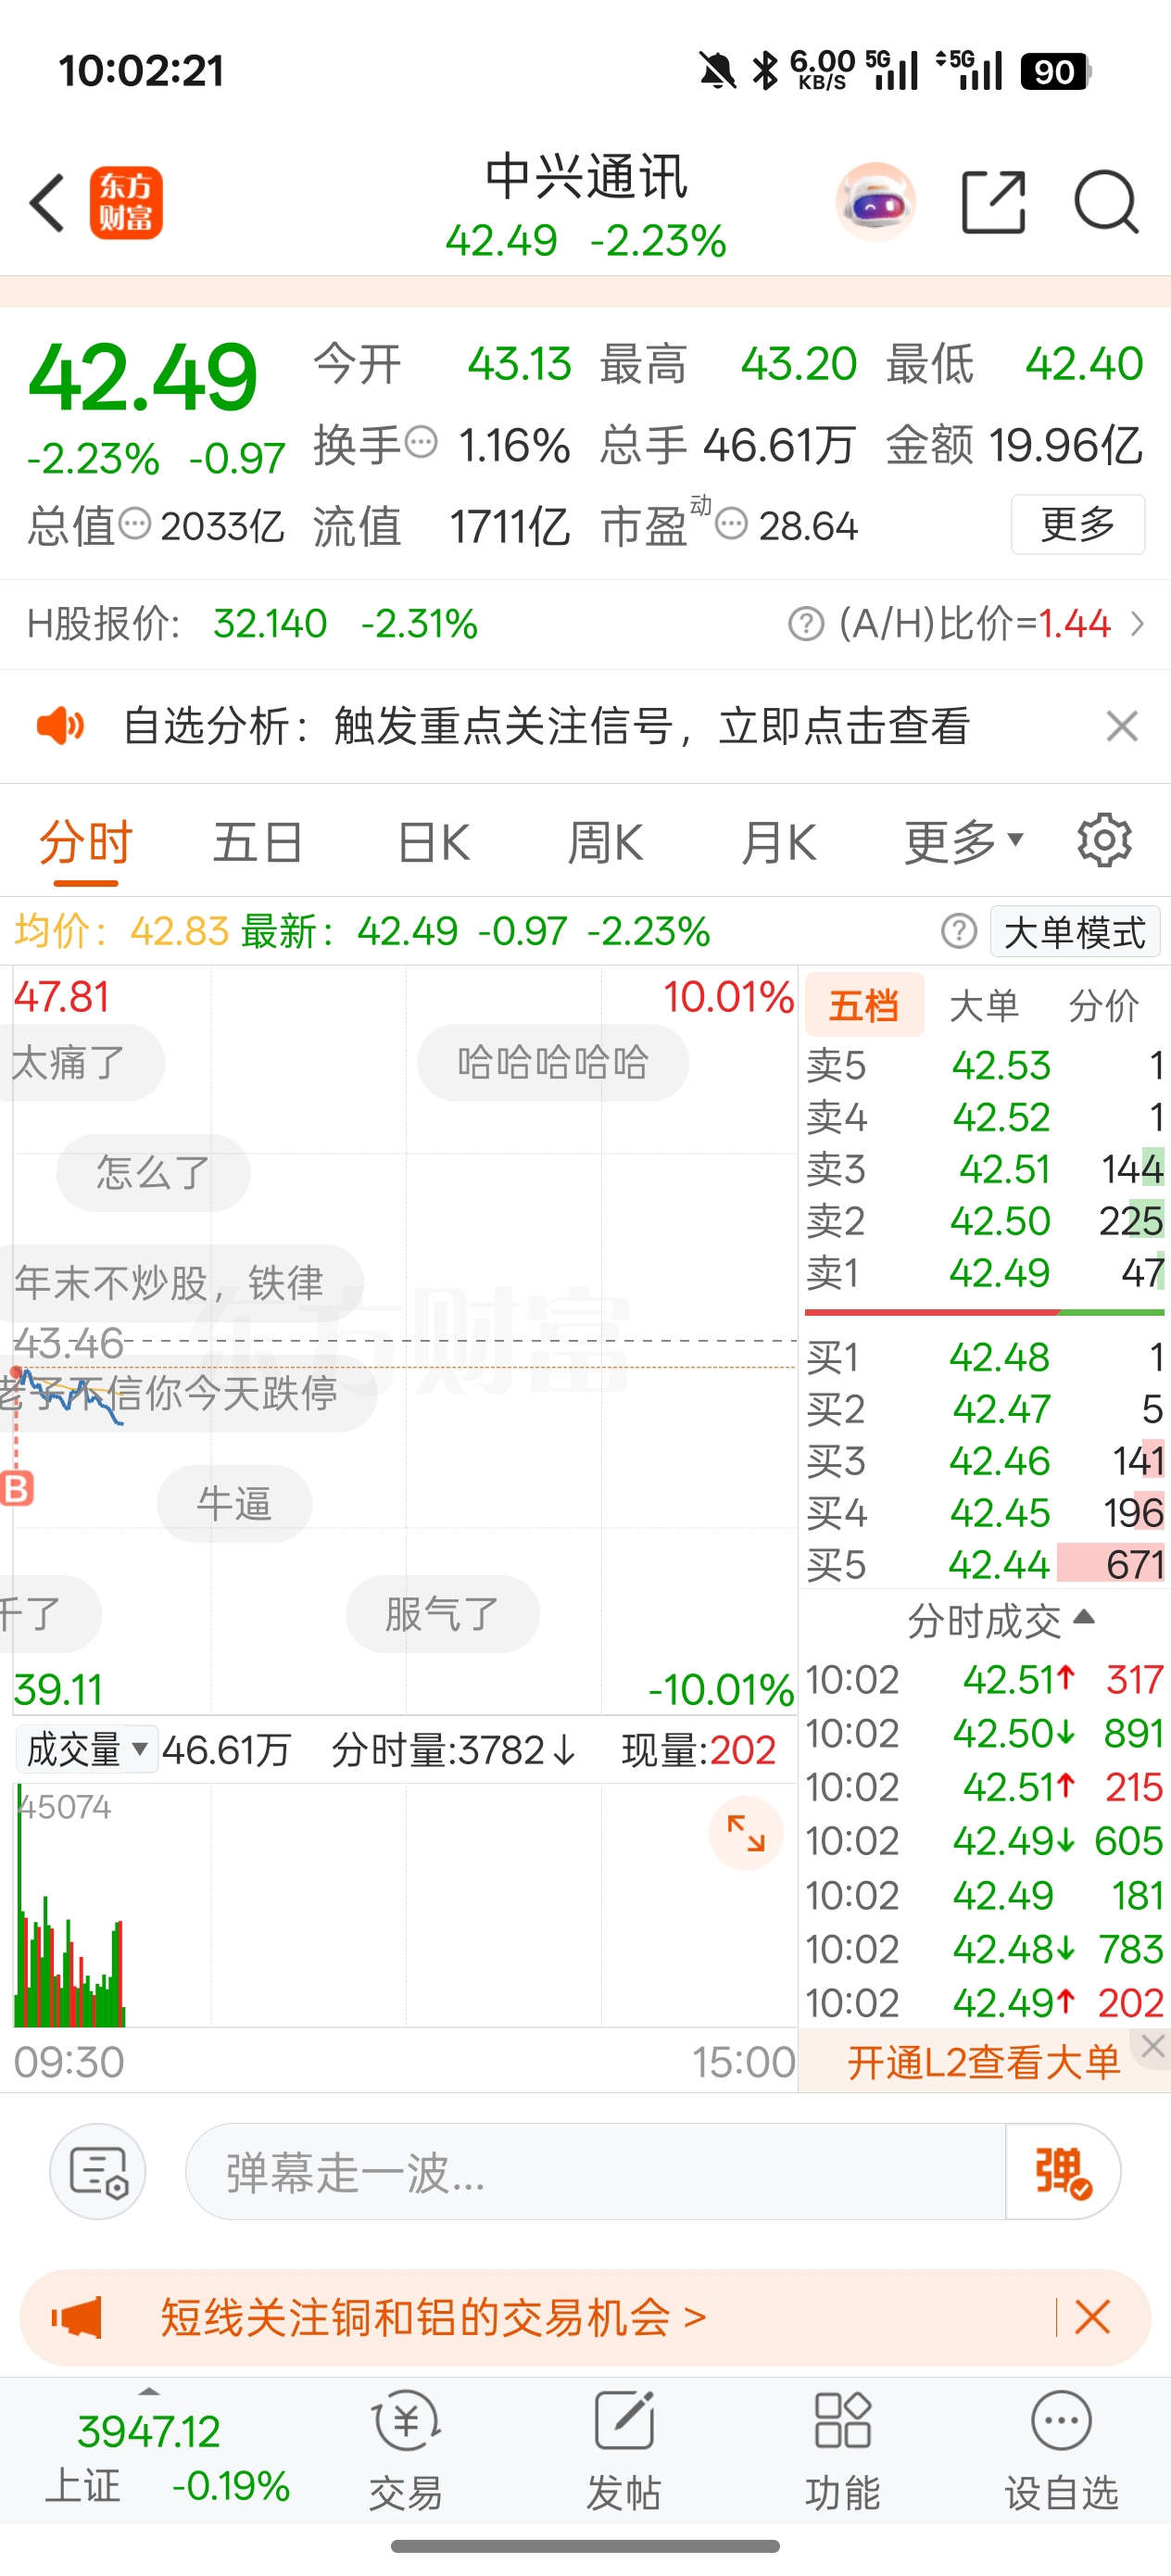Tap the info icon next to 换手
The width and height of the screenshot is (1171, 2576).
[422, 441]
